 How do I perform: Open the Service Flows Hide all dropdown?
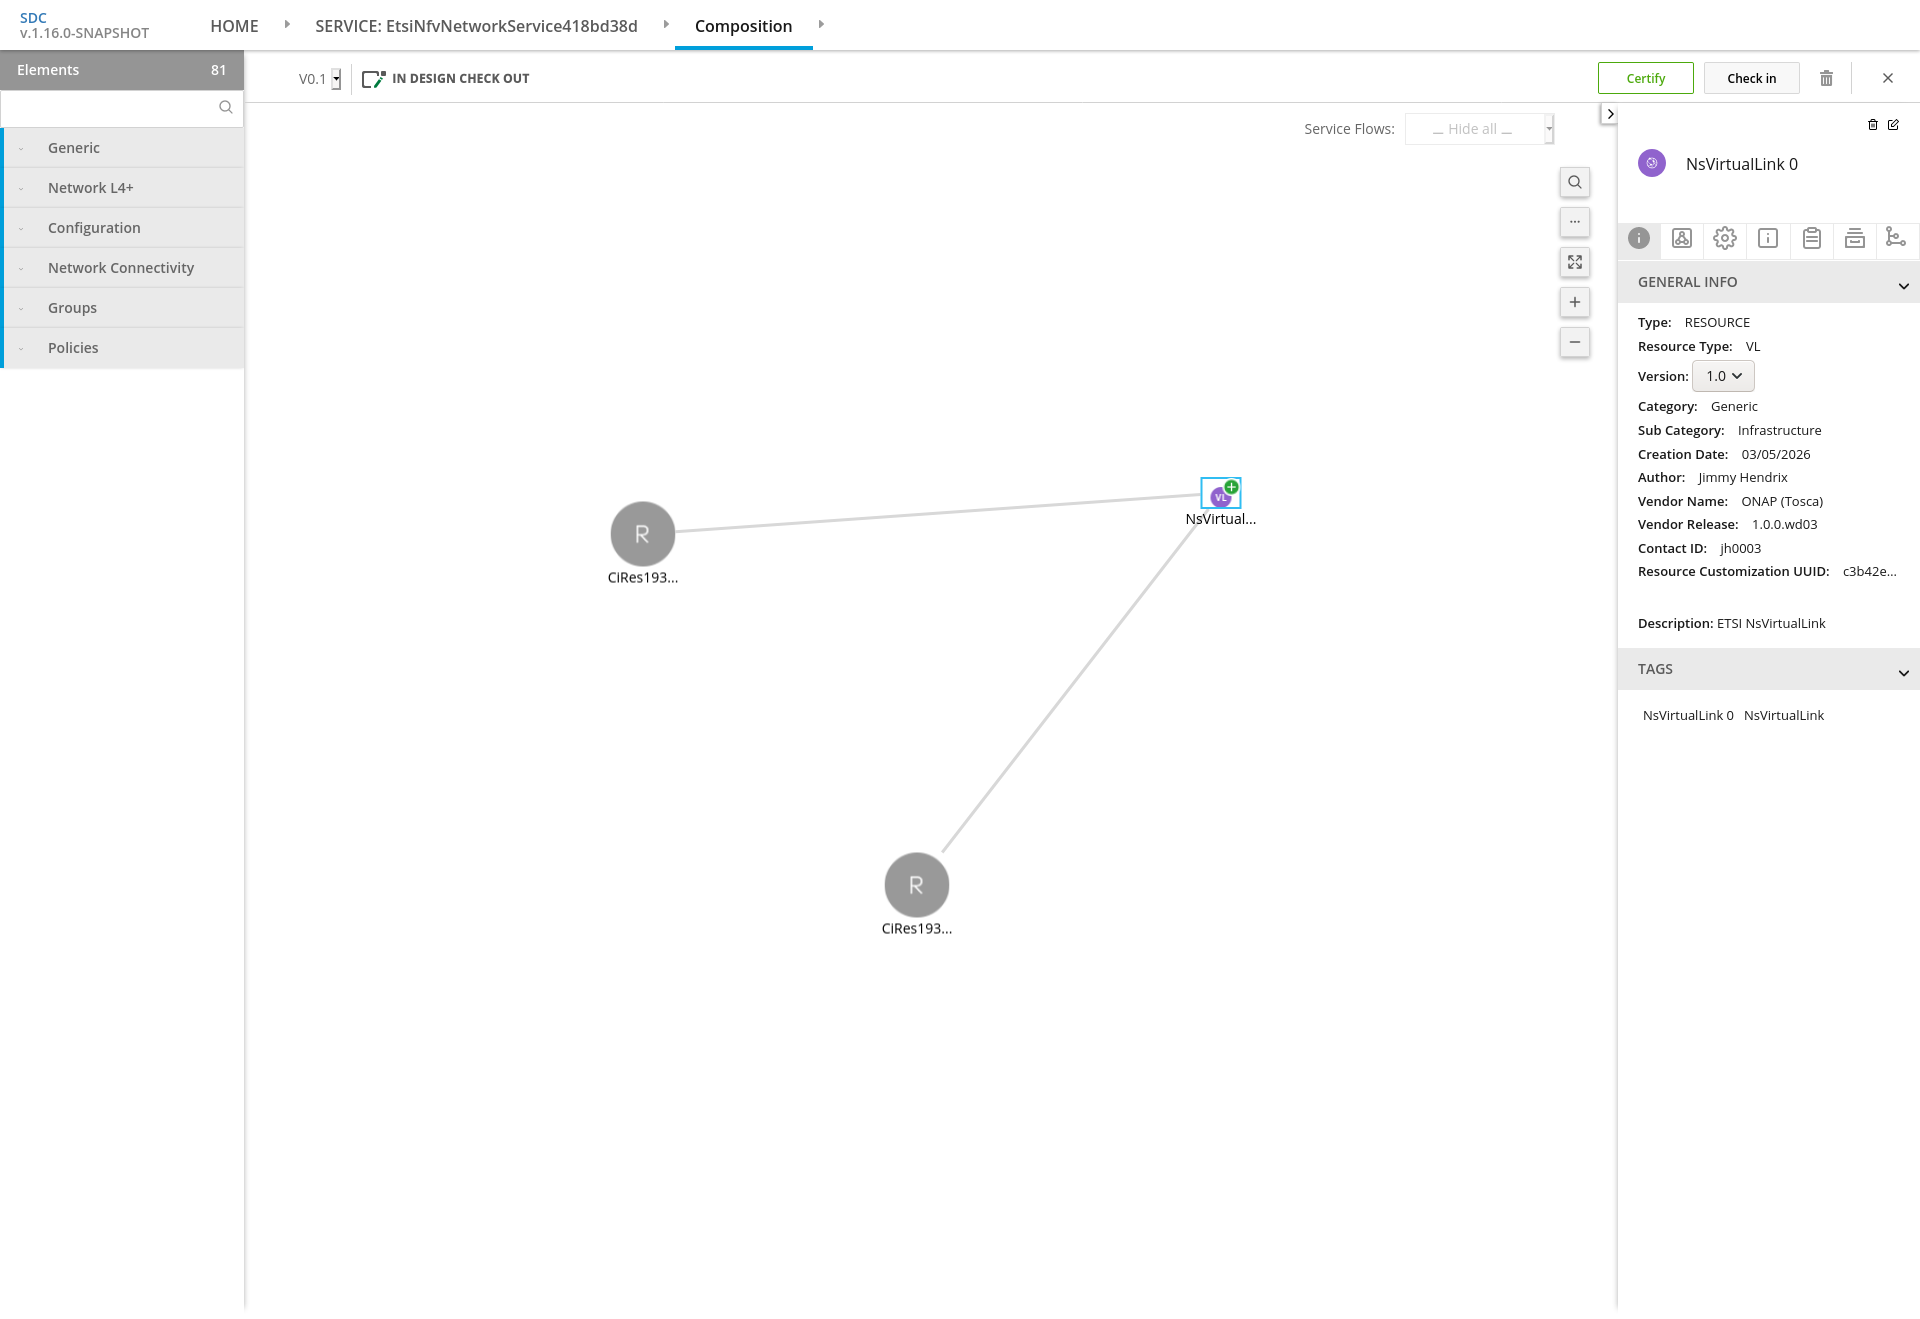point(1479,129)
